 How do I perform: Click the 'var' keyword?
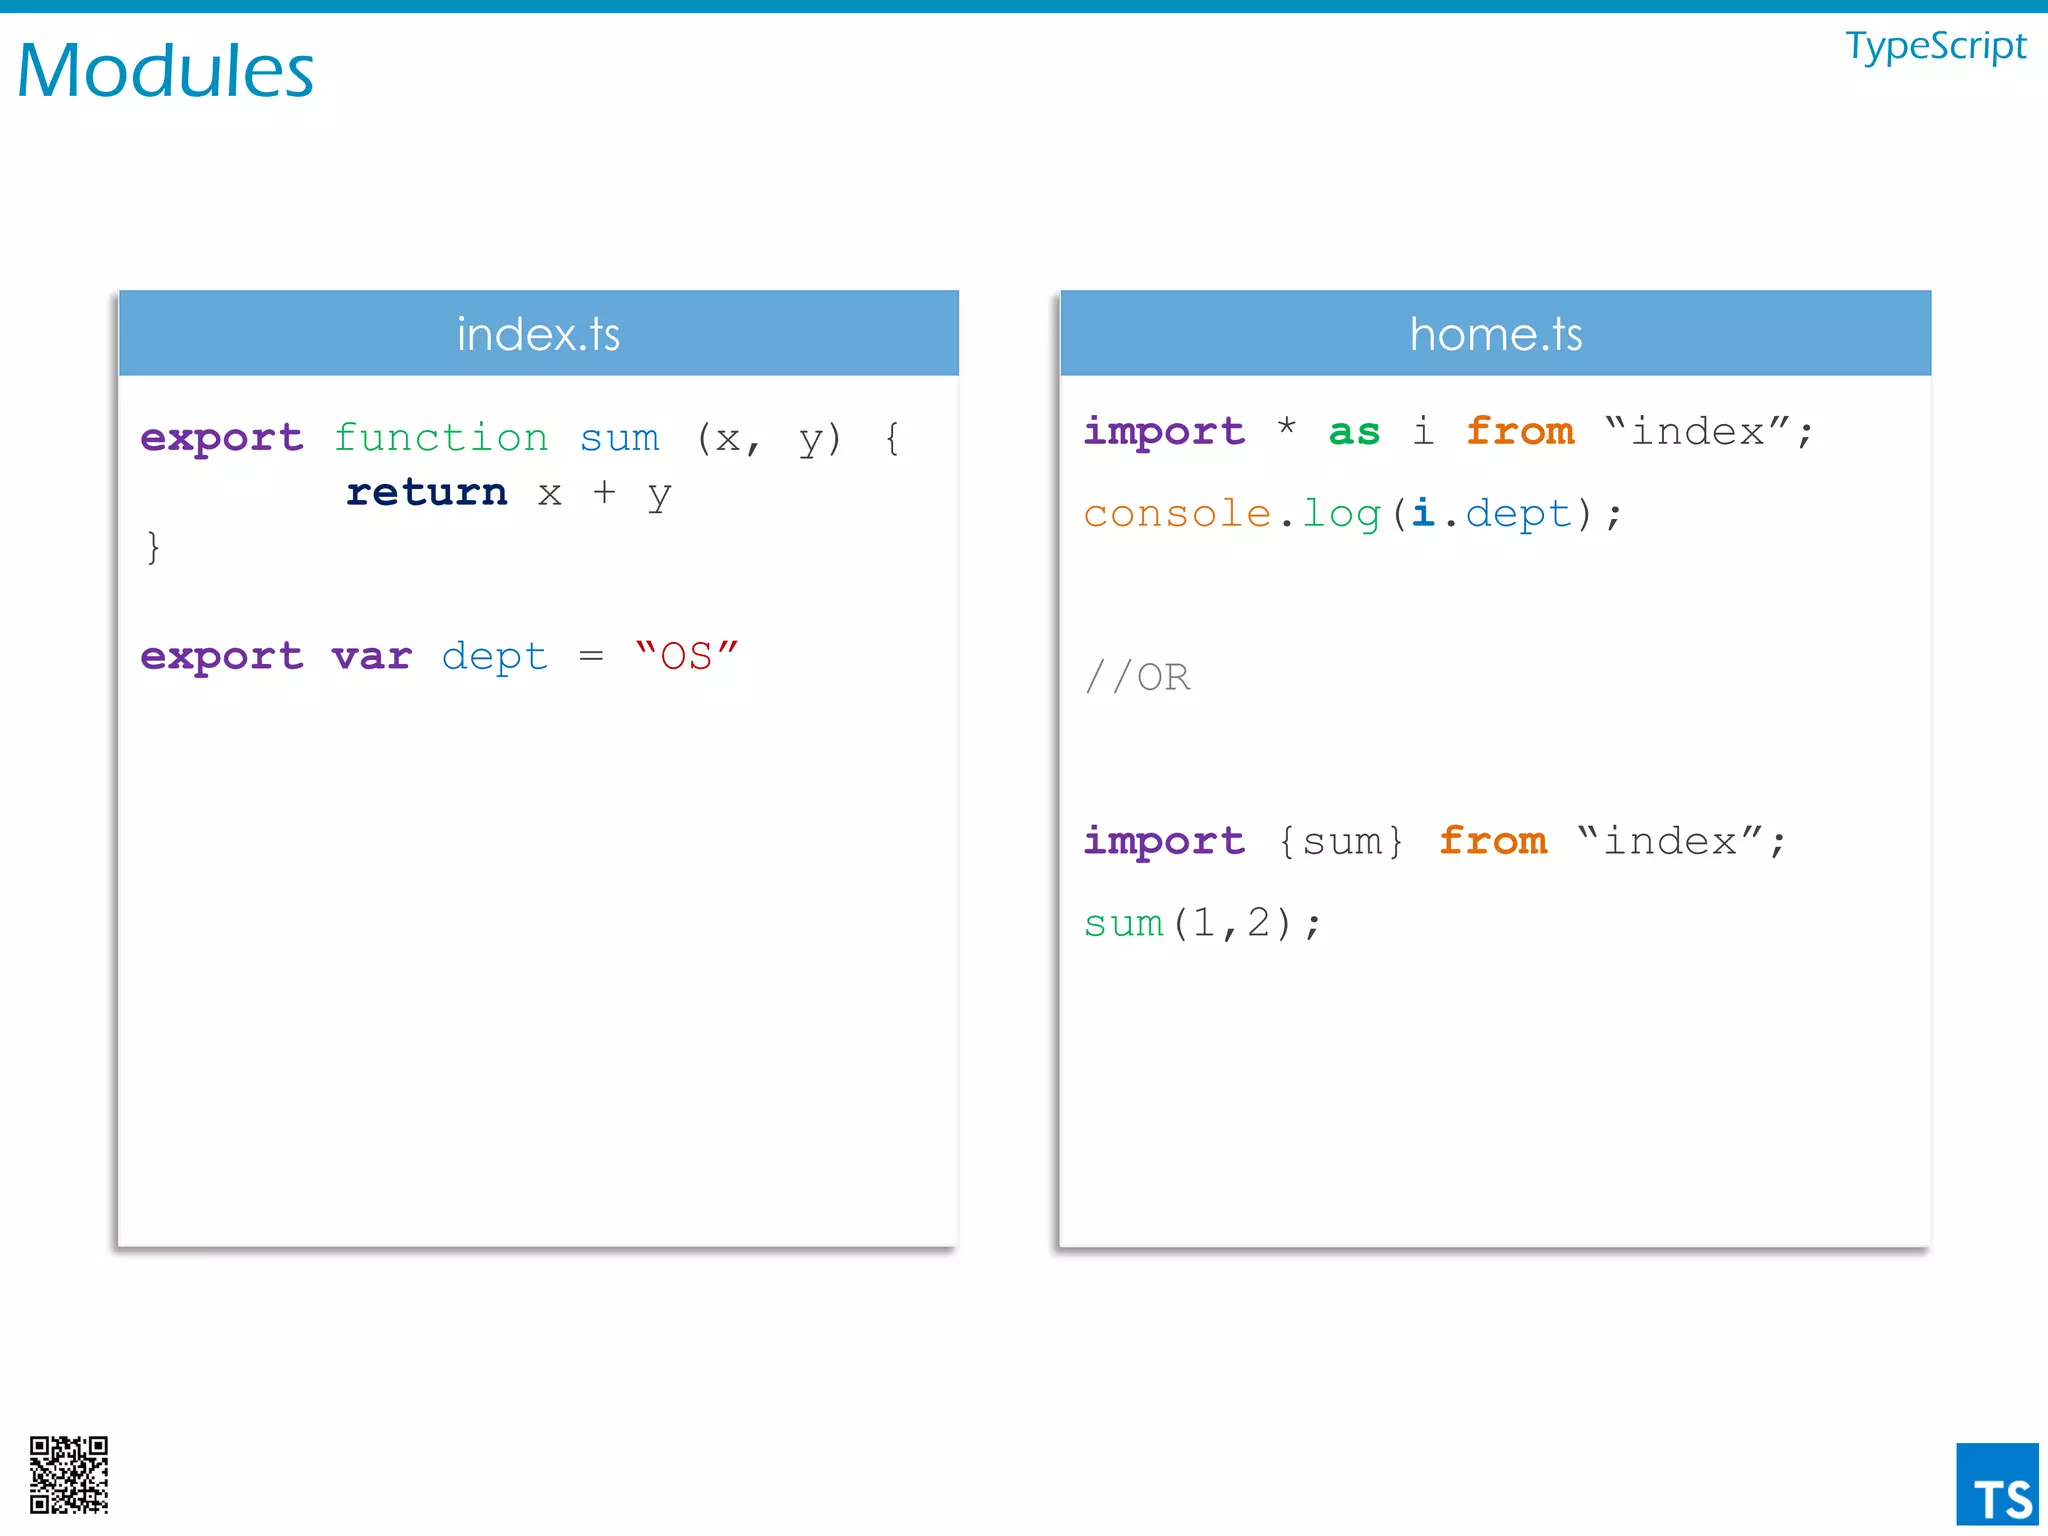coord(372,656)
